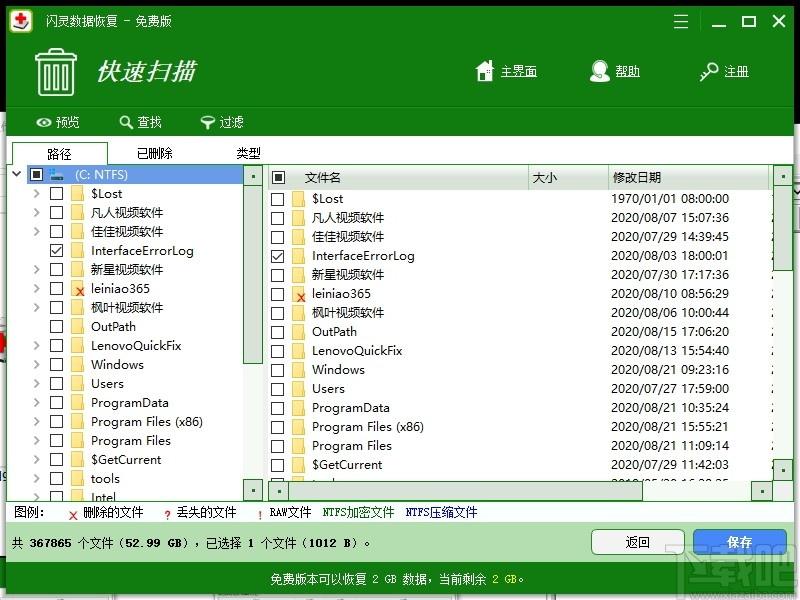Viewport: 800px width, 600px height.
Task: Click the 返回 button
Action: (x=638, y=542)
